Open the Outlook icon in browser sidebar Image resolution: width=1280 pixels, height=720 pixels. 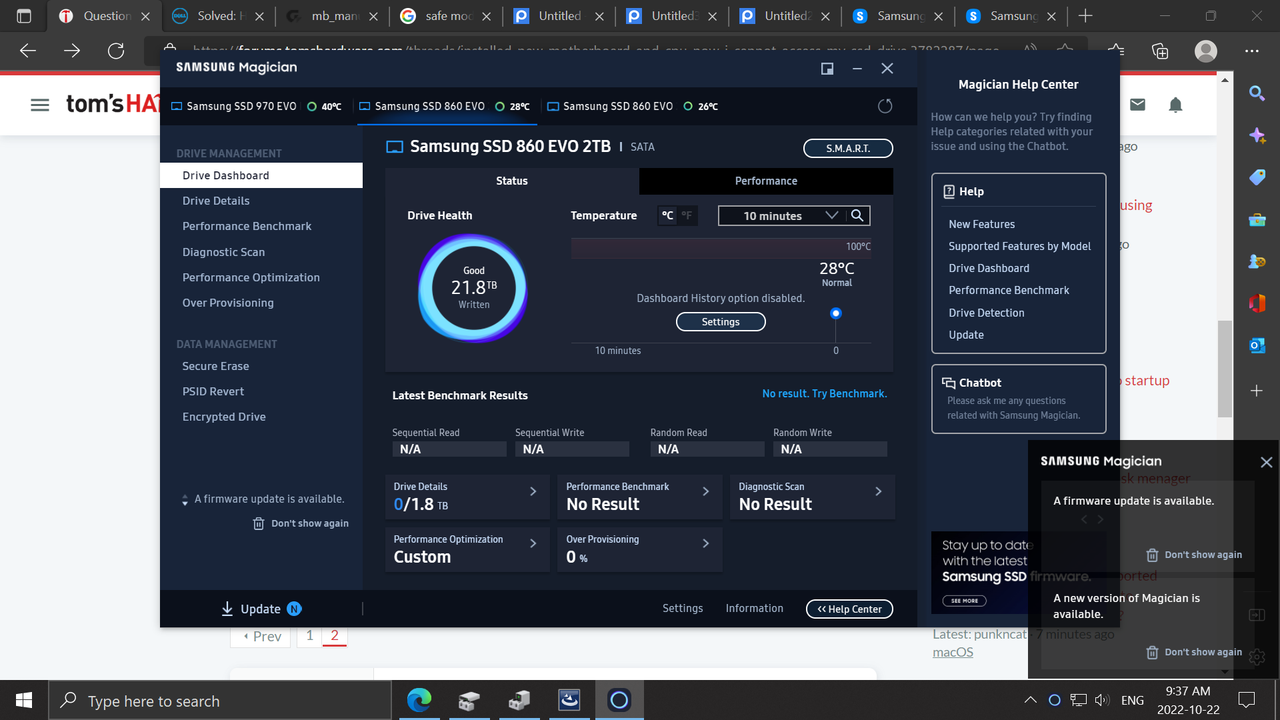1257,345
